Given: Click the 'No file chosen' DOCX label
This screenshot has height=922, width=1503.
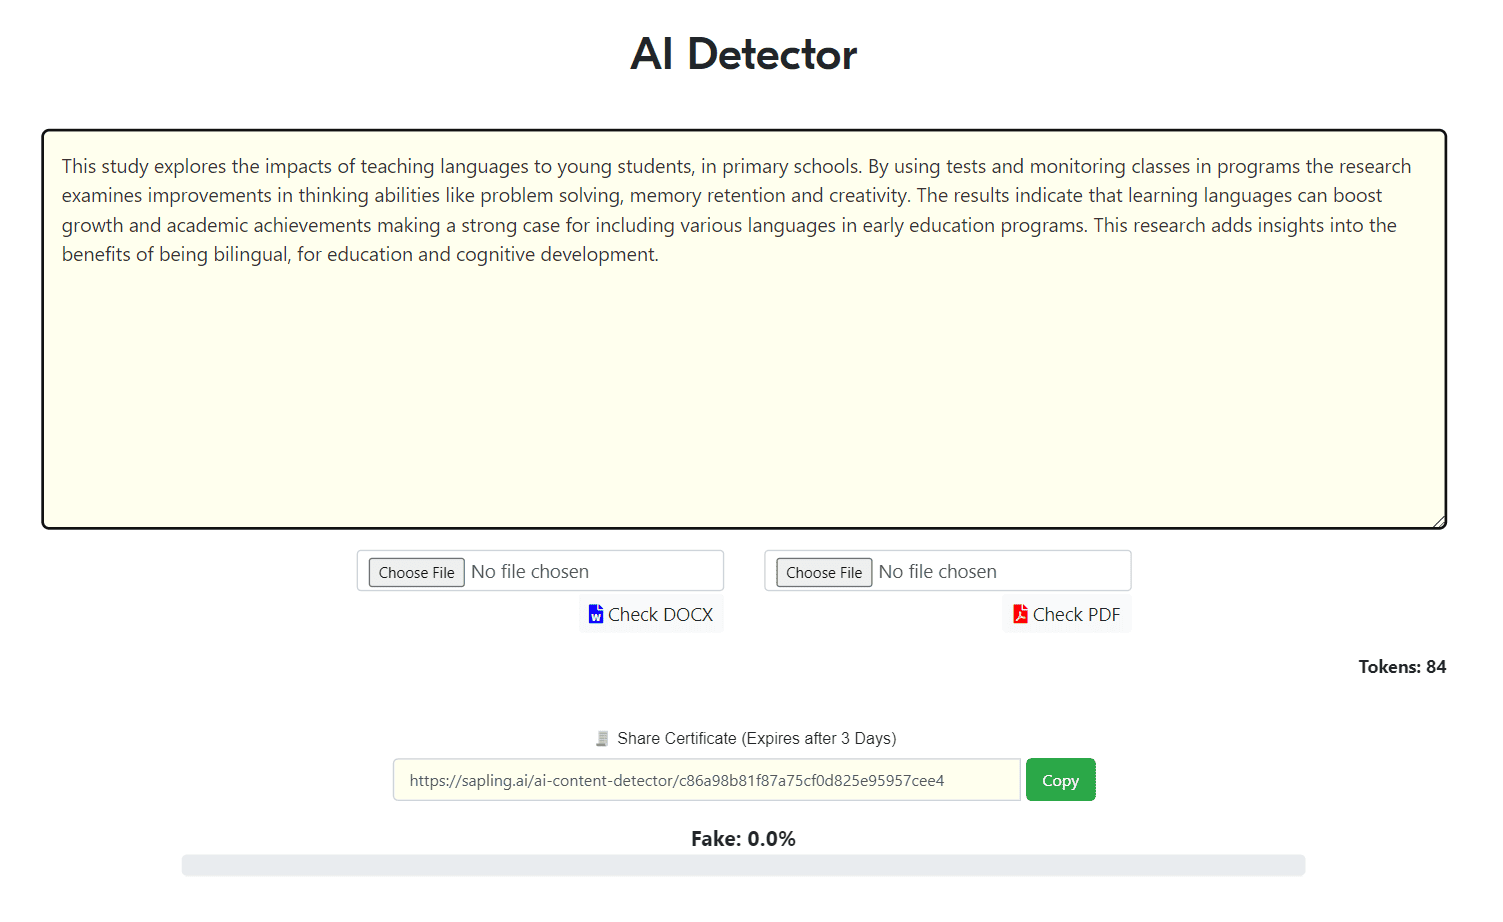Looking at the screenshot, I should coord(530,572).
